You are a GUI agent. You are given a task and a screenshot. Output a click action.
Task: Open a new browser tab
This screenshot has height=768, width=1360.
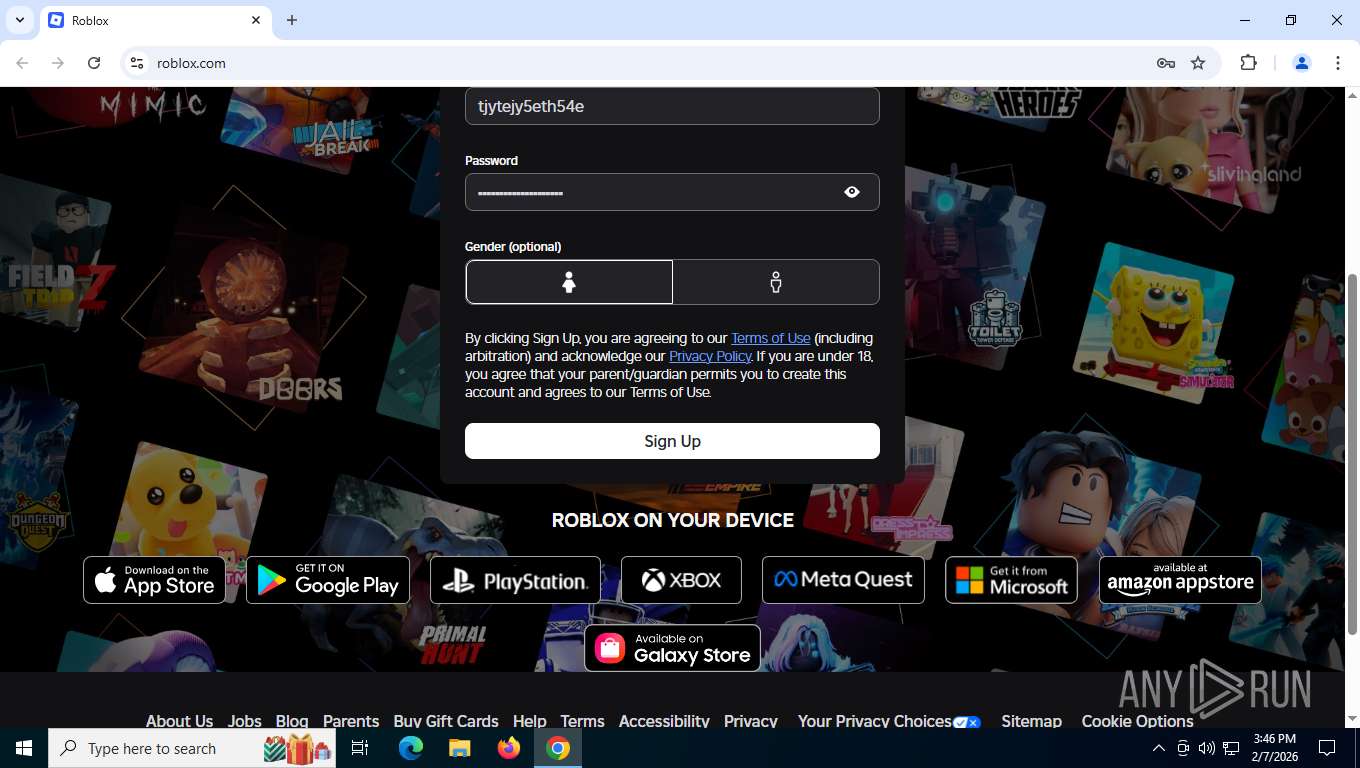[x=292, y=20]
